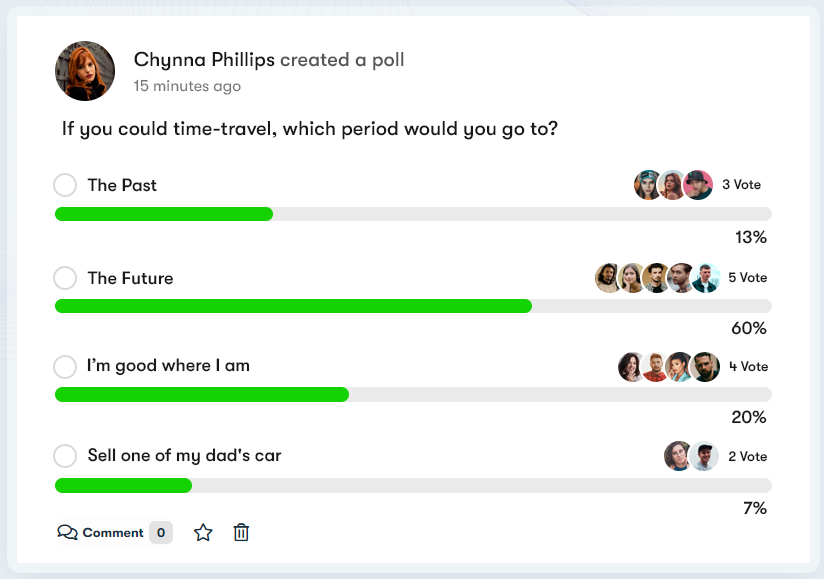The image size is (824, 579).
Task: Star the poll using the star icon
Action: click(203, 532)
